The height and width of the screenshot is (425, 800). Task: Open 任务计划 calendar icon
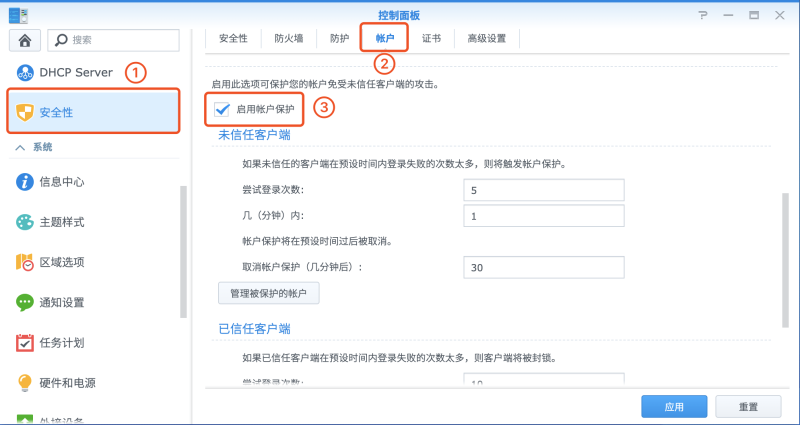[25, 343]
